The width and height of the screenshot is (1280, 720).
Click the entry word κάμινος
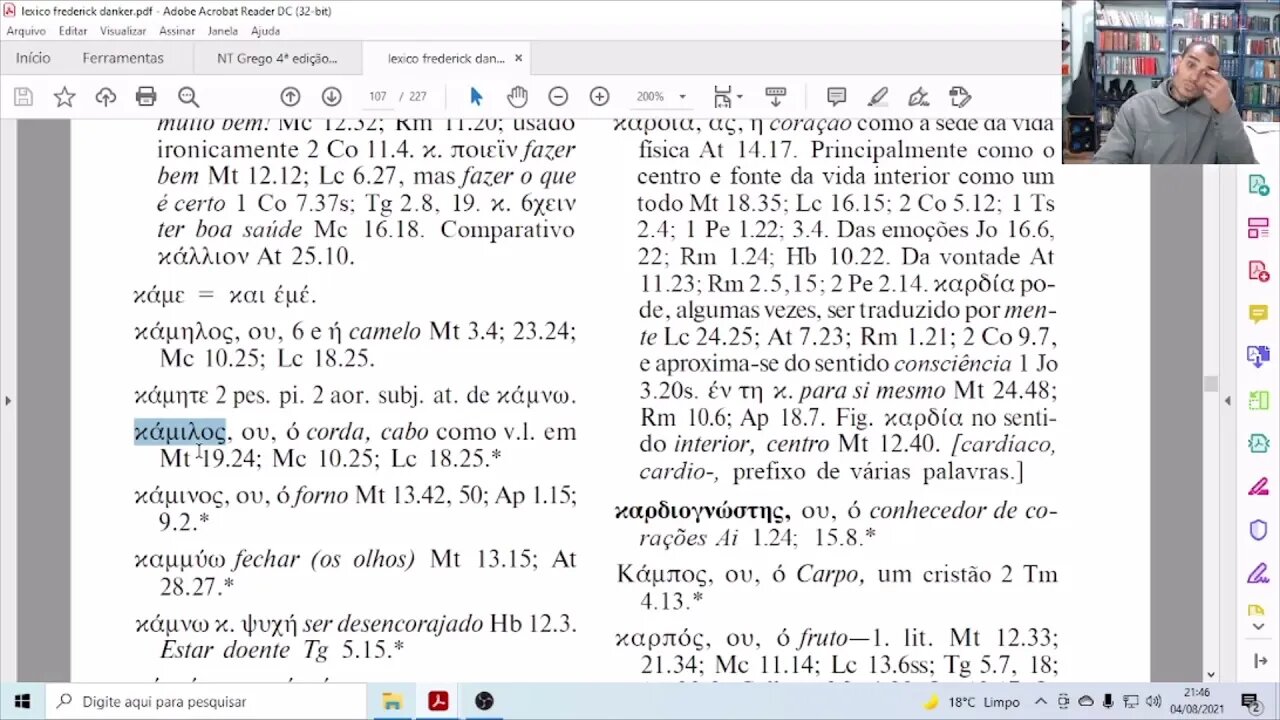pos(181,496)
